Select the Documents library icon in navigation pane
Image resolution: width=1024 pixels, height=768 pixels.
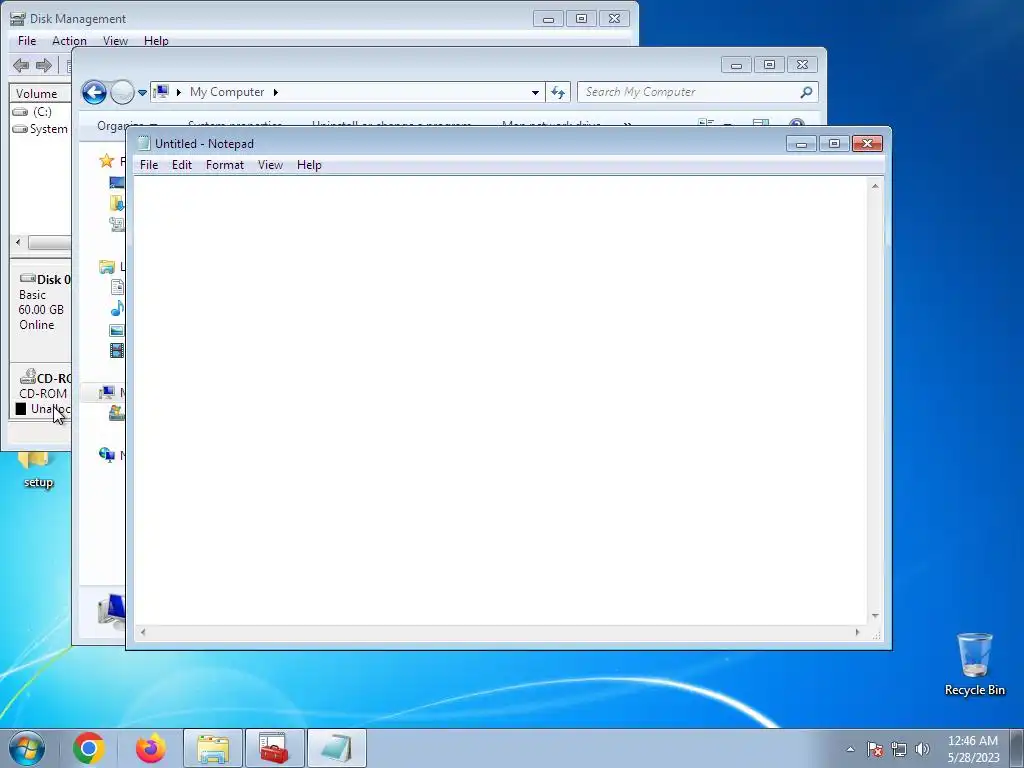[118, 287]
